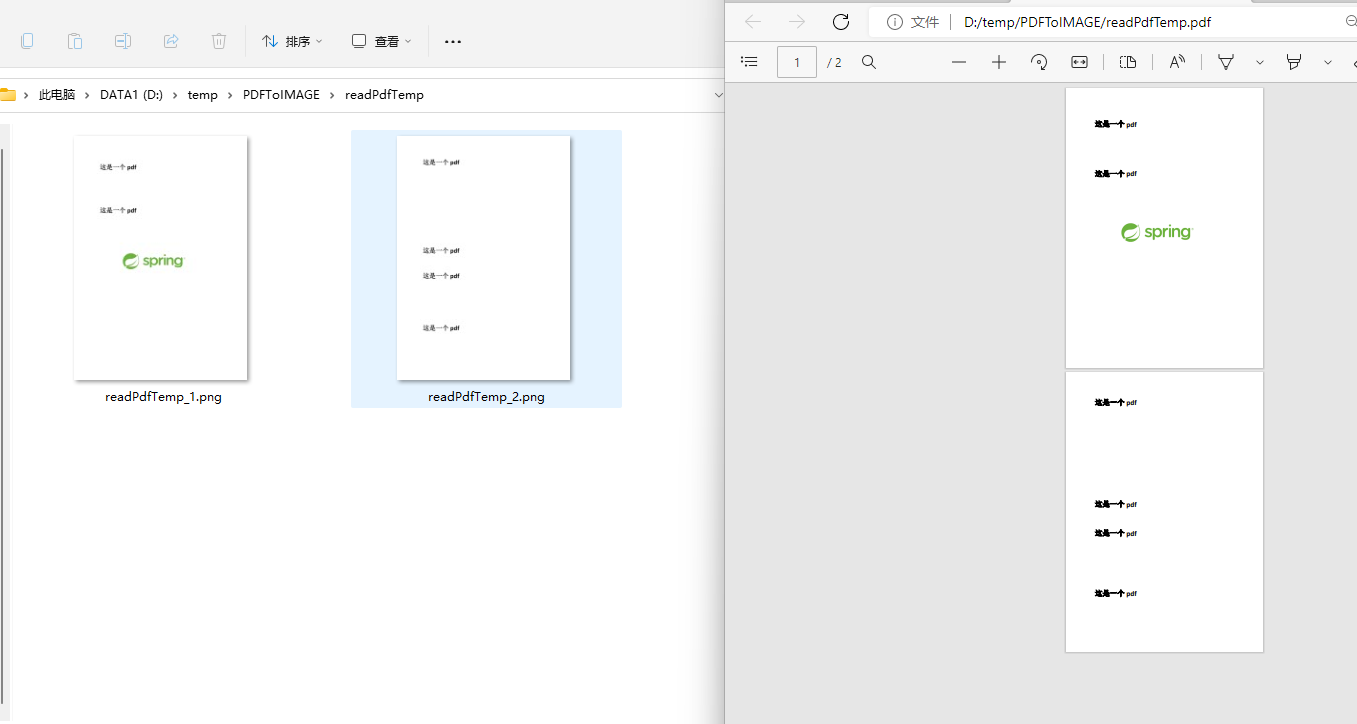The width and height of the screenshot is (1357, 724).
Task: Open the Draw tool options dropdown
Action: [x=1260, y=62]
